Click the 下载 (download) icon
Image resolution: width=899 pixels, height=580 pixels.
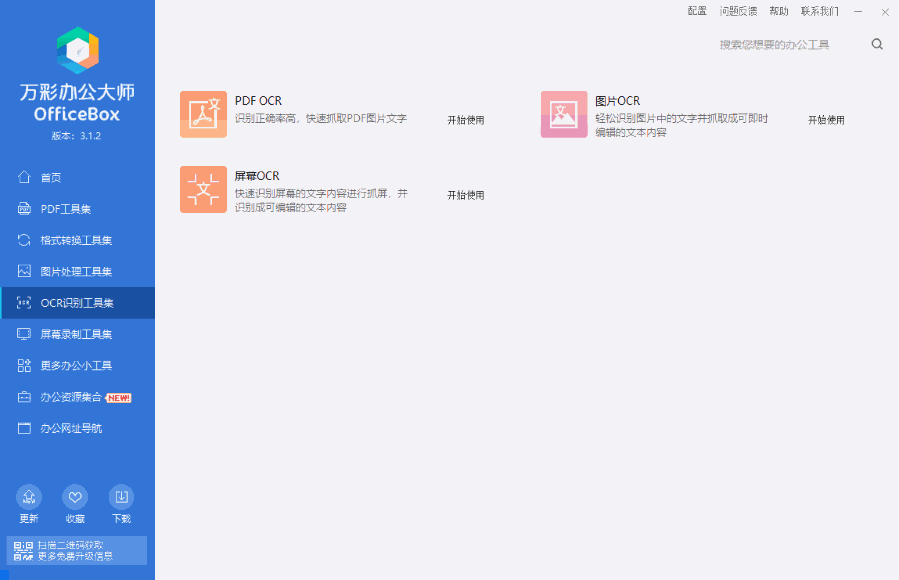[121, 497]
